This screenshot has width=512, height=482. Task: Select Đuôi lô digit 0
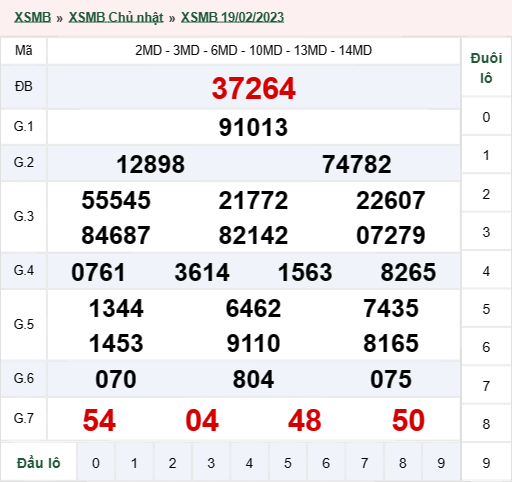tap(486, 117)
